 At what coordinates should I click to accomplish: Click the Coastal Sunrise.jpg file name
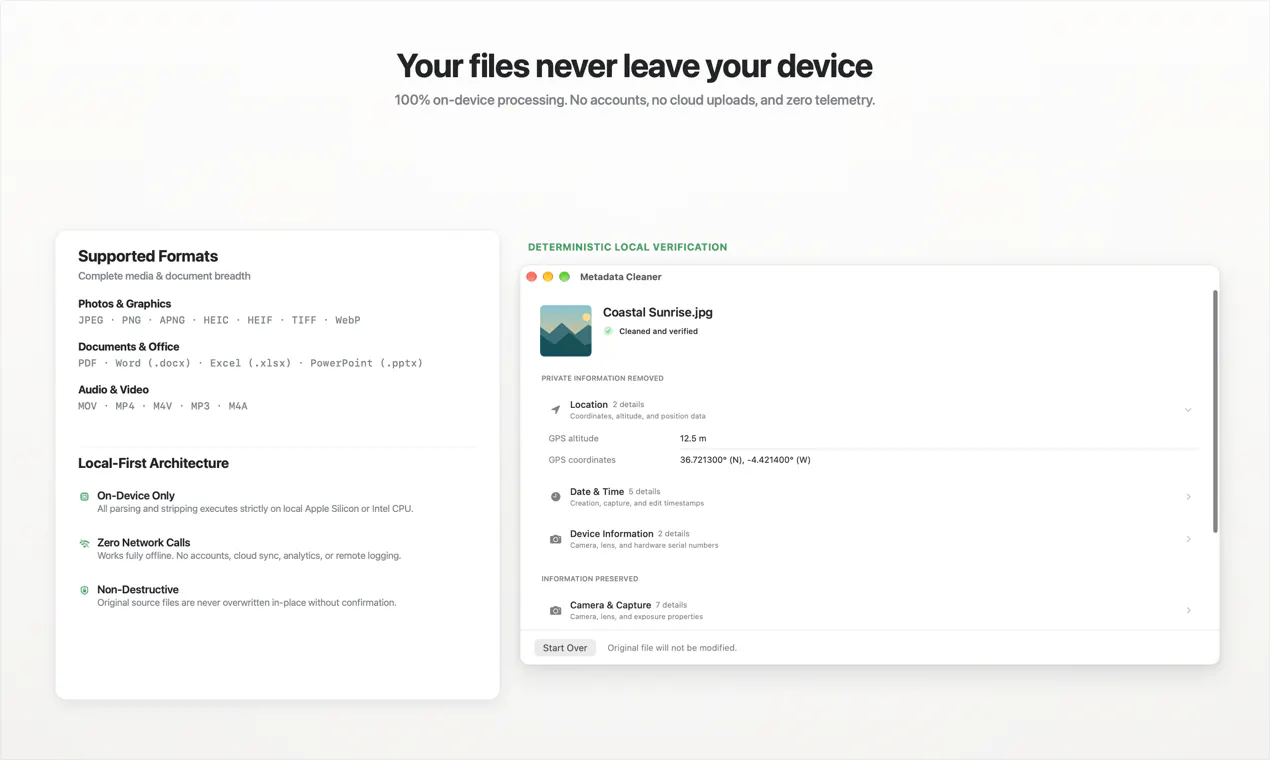pos(658,312)
